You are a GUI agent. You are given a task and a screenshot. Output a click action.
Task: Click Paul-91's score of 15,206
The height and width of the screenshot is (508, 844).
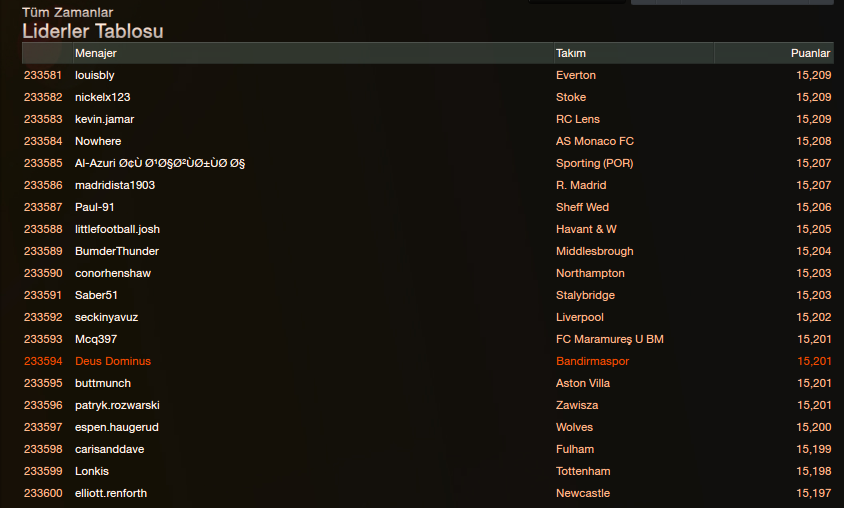(814, 207)
